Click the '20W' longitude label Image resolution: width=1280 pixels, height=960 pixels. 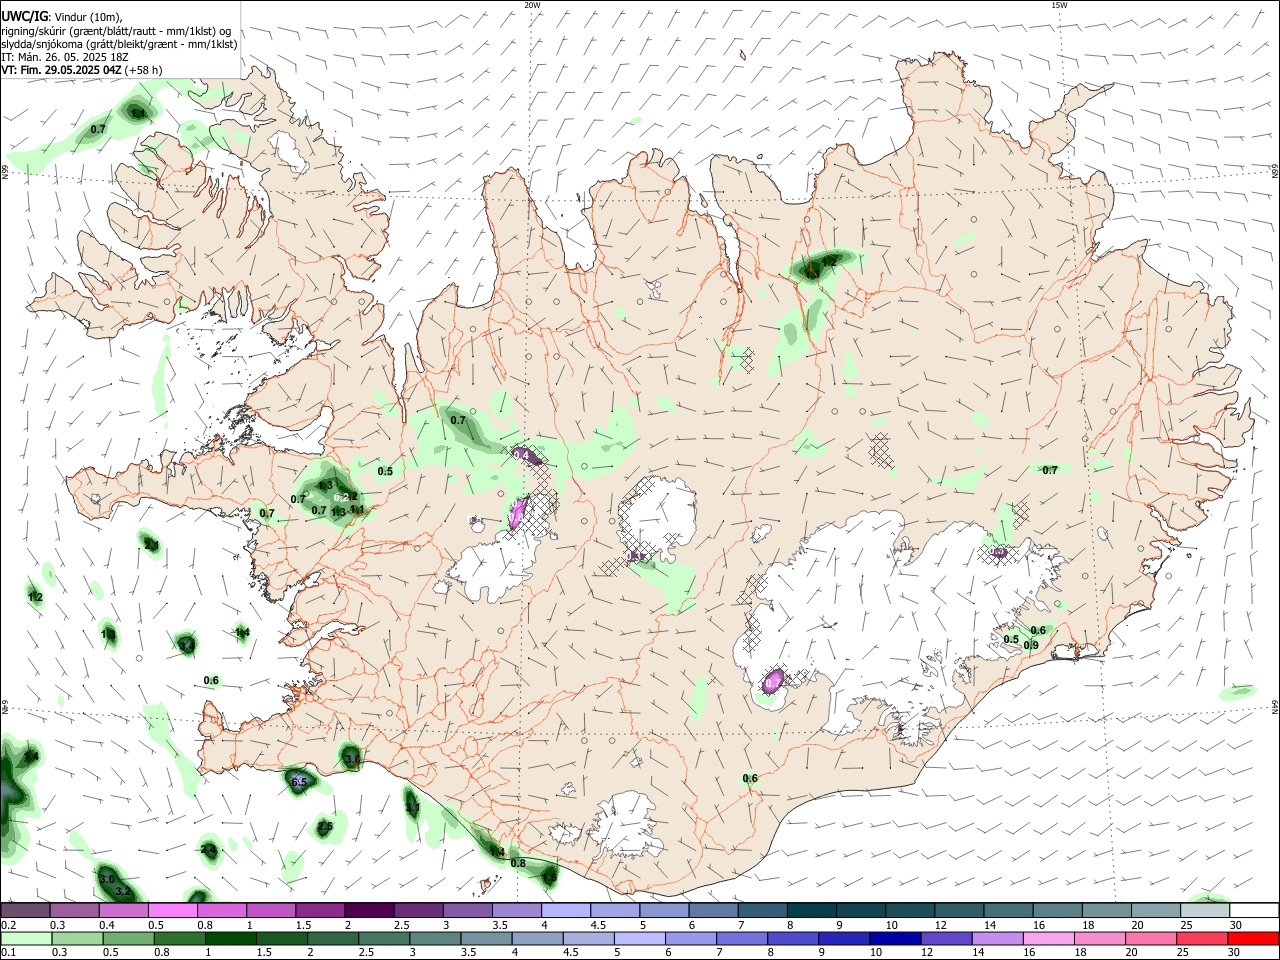pyautogui.click(x=532, y=5)
